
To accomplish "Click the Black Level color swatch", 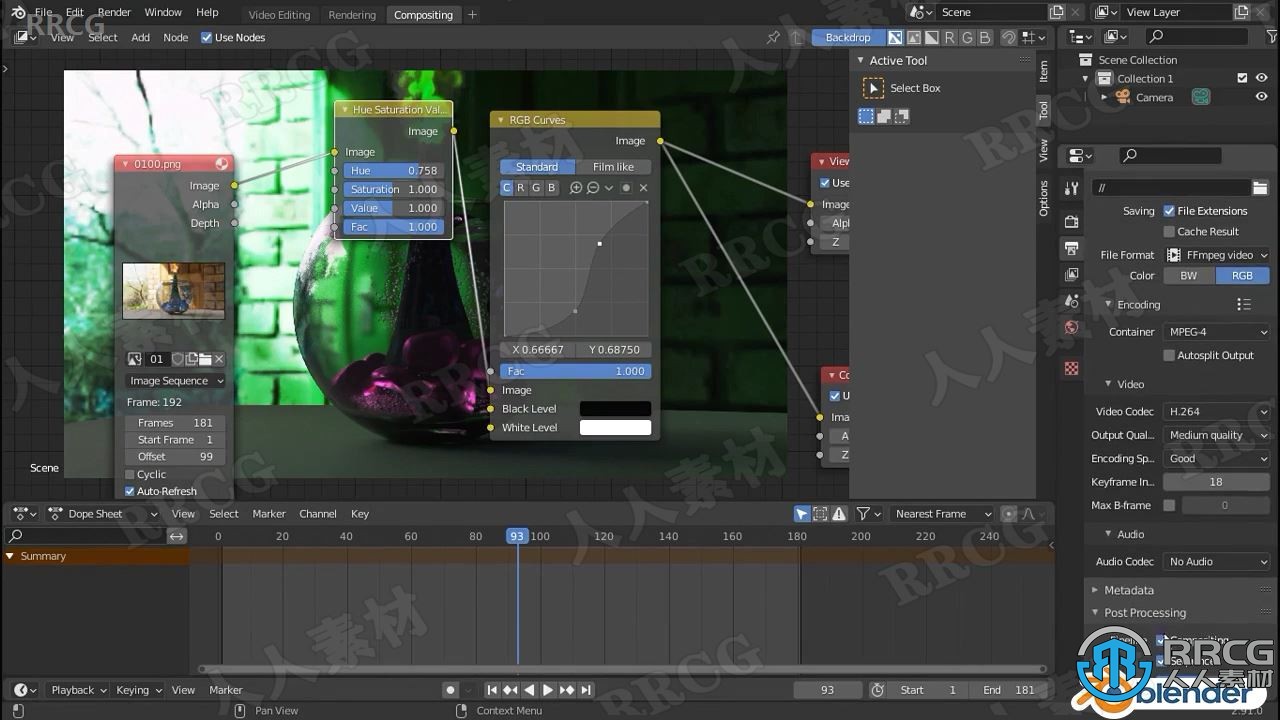I will [615, 409].
